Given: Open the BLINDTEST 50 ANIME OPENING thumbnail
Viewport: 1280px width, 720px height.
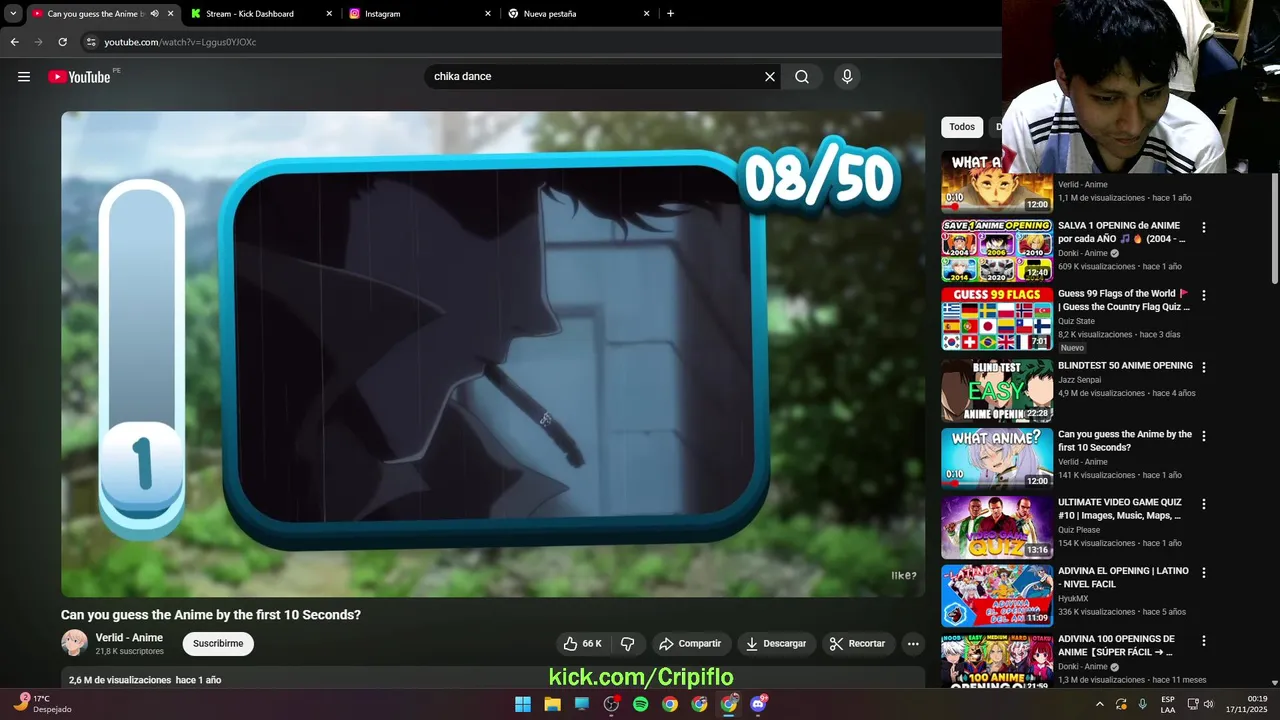Looking at the screenshot, I should [x=997, y=391].
